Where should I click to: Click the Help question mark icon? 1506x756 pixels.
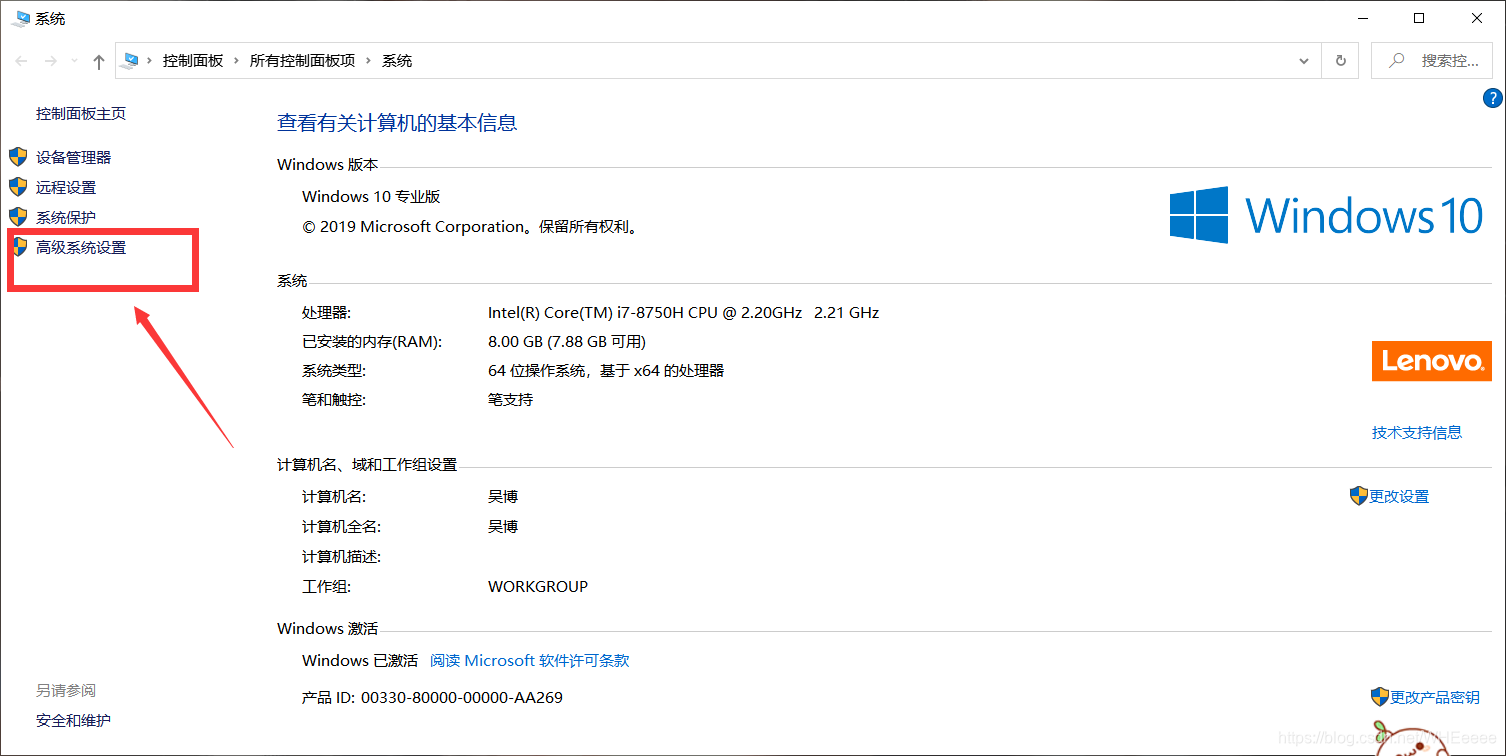[x=1492, y=98]
